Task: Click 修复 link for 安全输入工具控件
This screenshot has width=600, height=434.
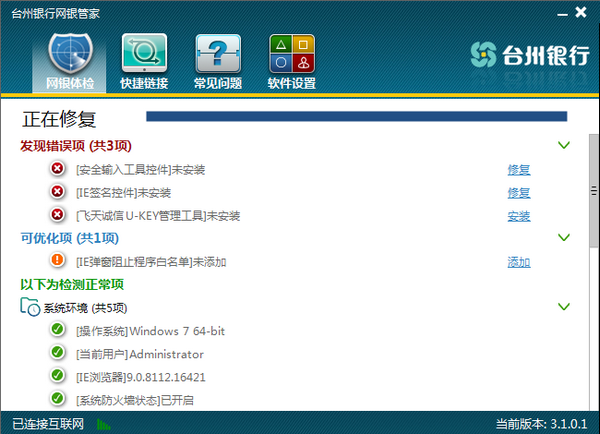Action: (x=518, y=170)
